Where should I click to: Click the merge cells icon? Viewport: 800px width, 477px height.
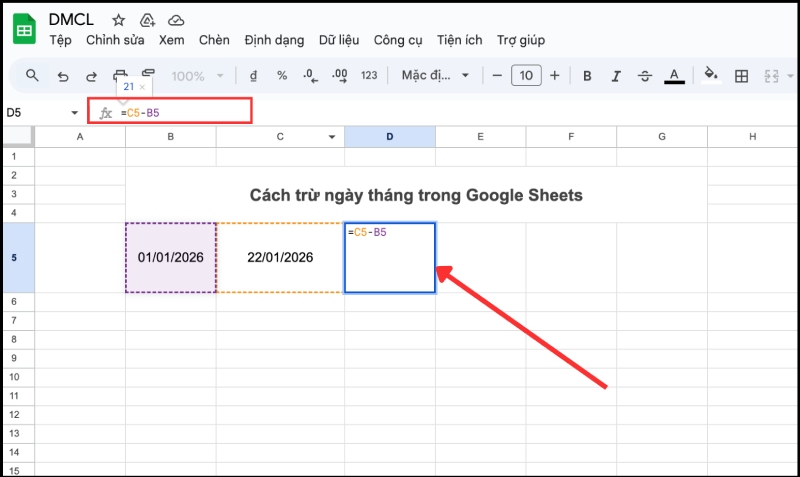pyautogui.click(x=771, y=76)
